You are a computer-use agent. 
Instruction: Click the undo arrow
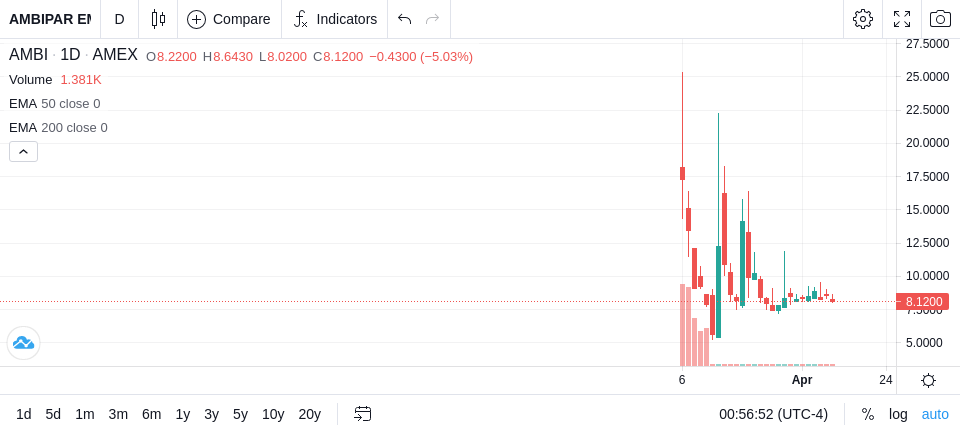tap(404, 19)
